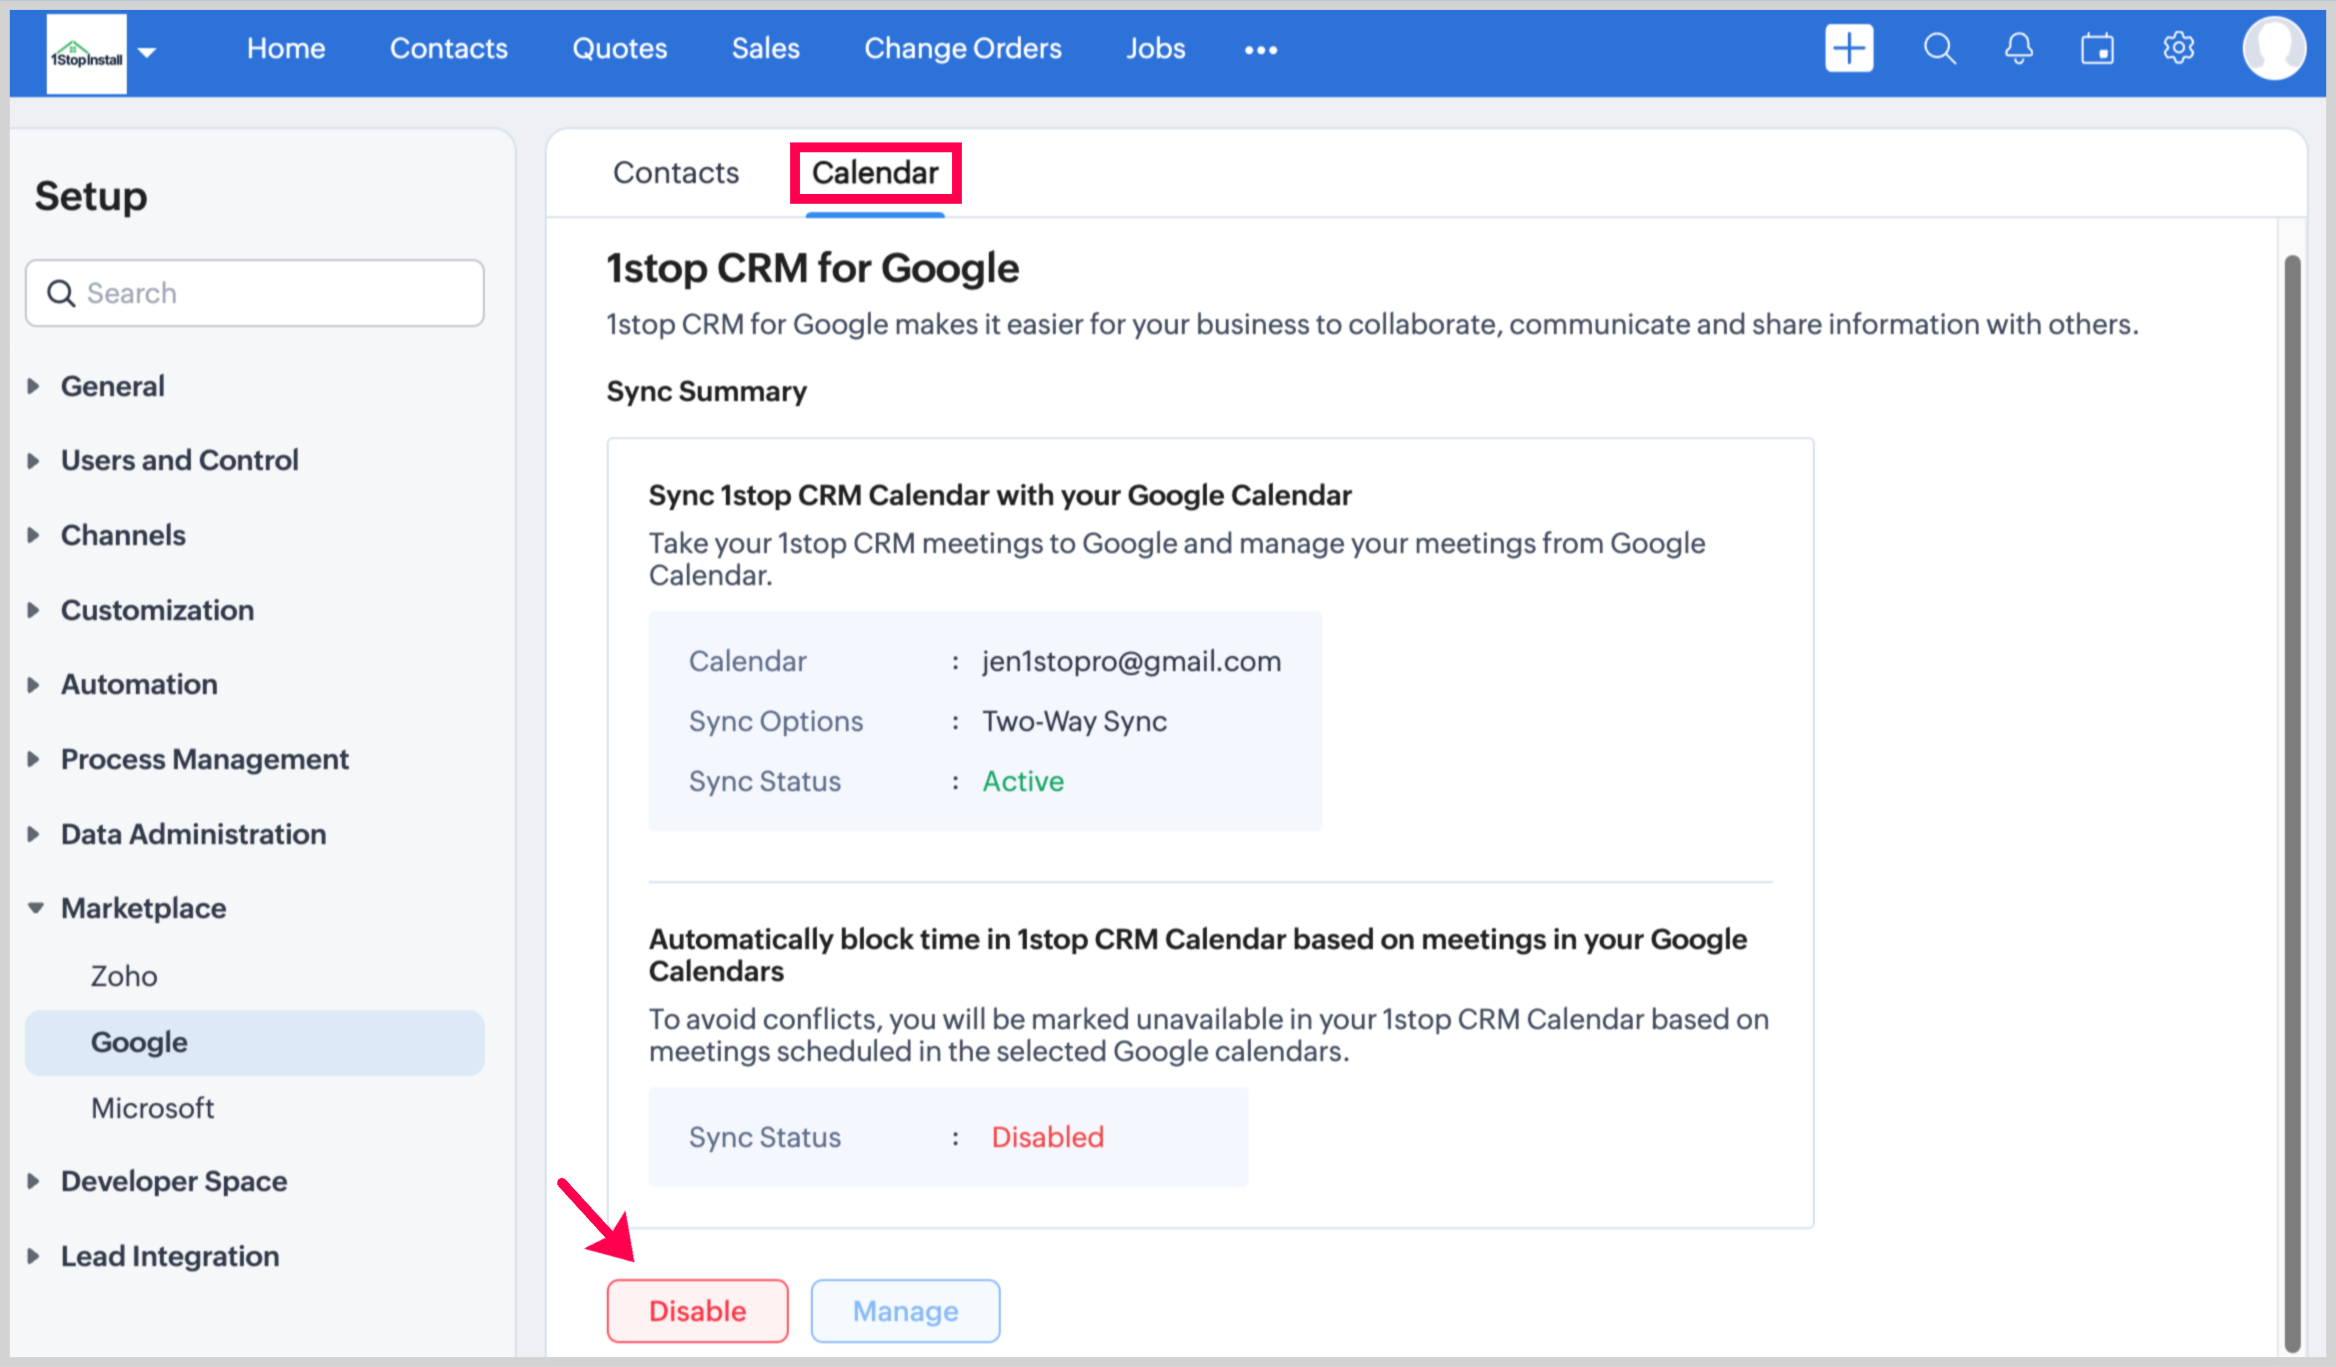Click the user profile avatar
This screenshot has height=1367, width=2336.
tap(2273, 48)
